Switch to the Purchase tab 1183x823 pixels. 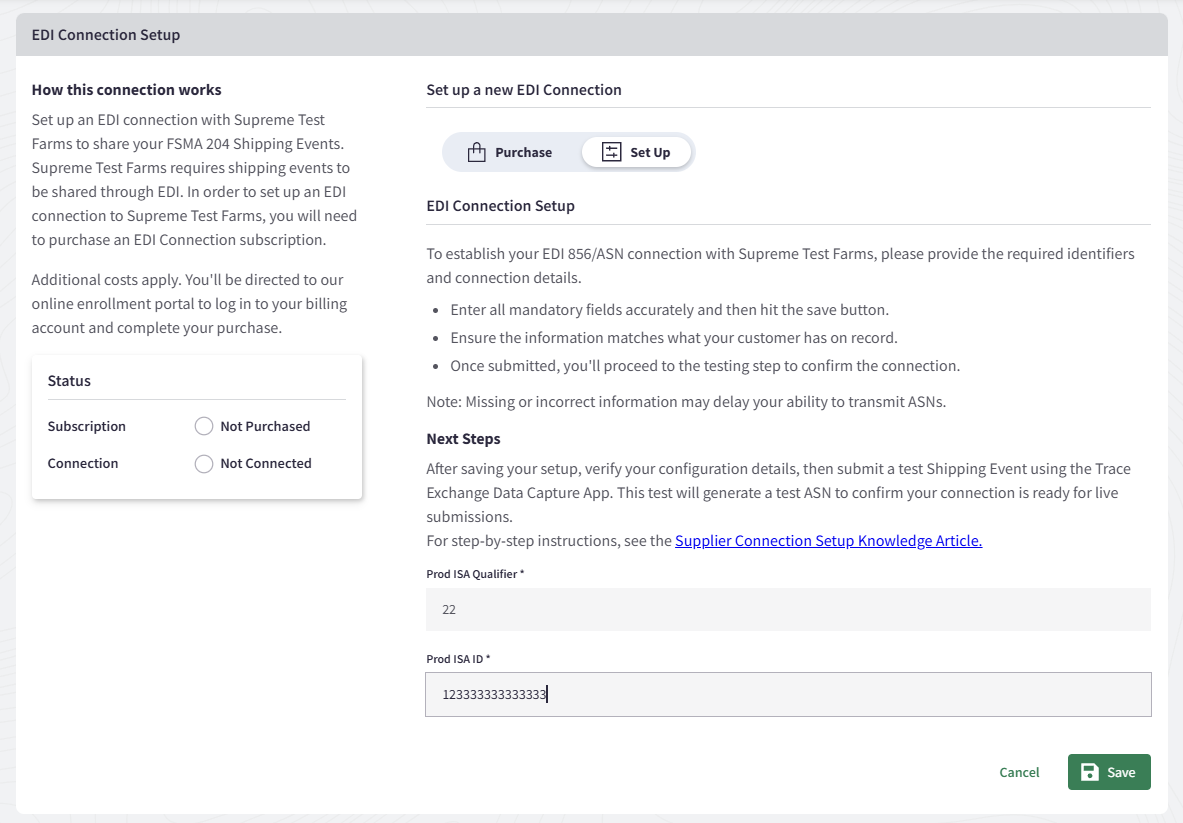pyautogui.click(x=511, y=153)
